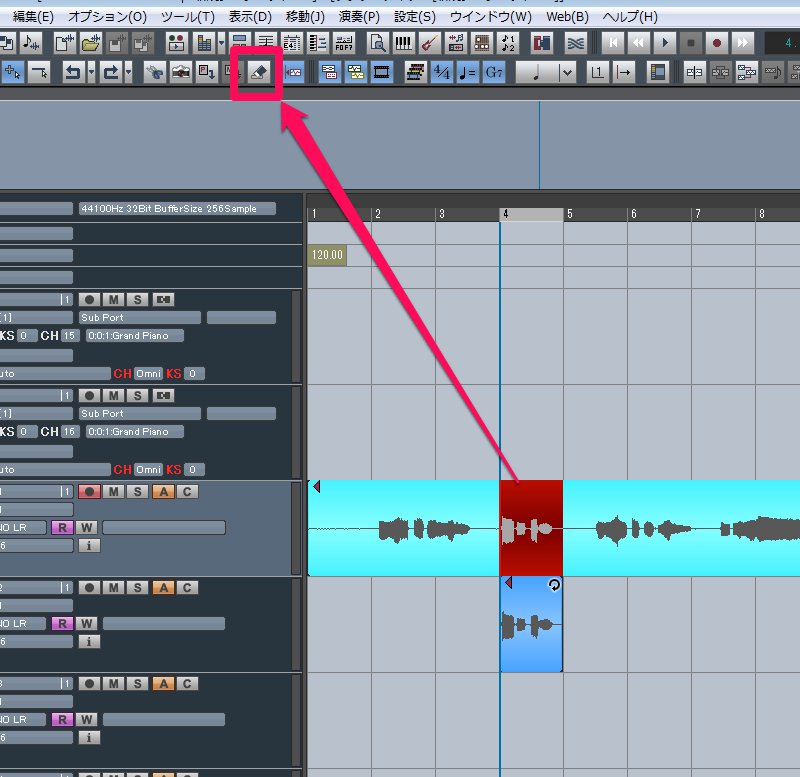Open the mixer icon dropdown arrow
This screenshot has height=777, width=800.
pyautogui.click(x=221, y=43)
